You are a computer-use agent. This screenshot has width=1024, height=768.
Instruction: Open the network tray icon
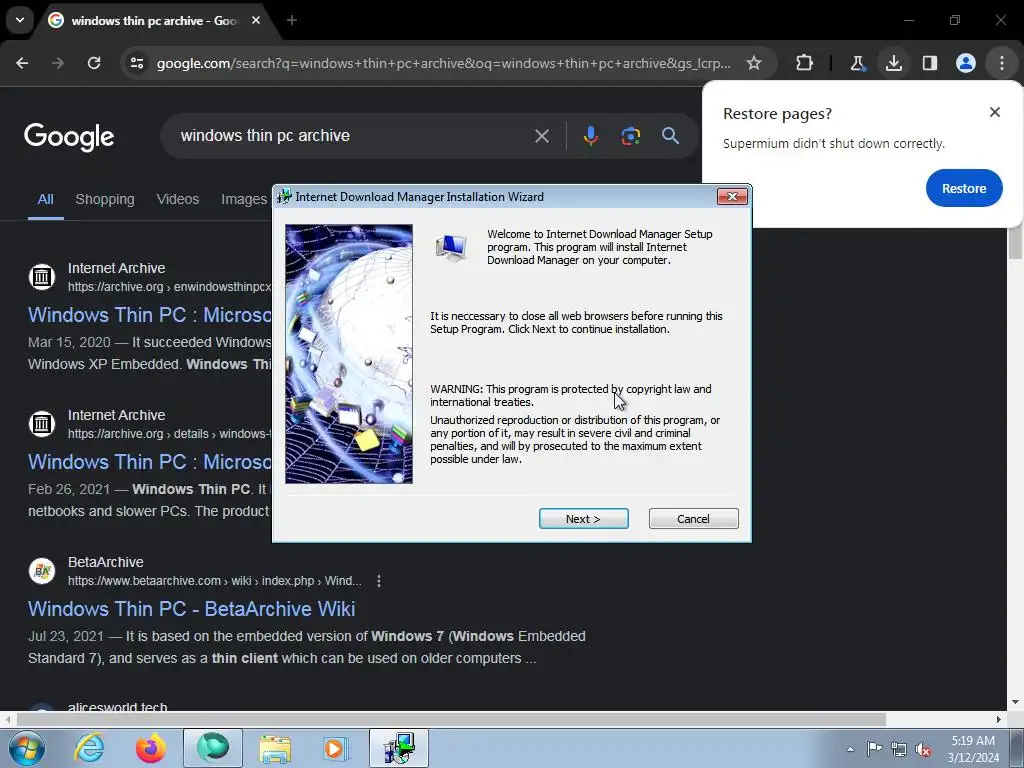click(899, 749)
